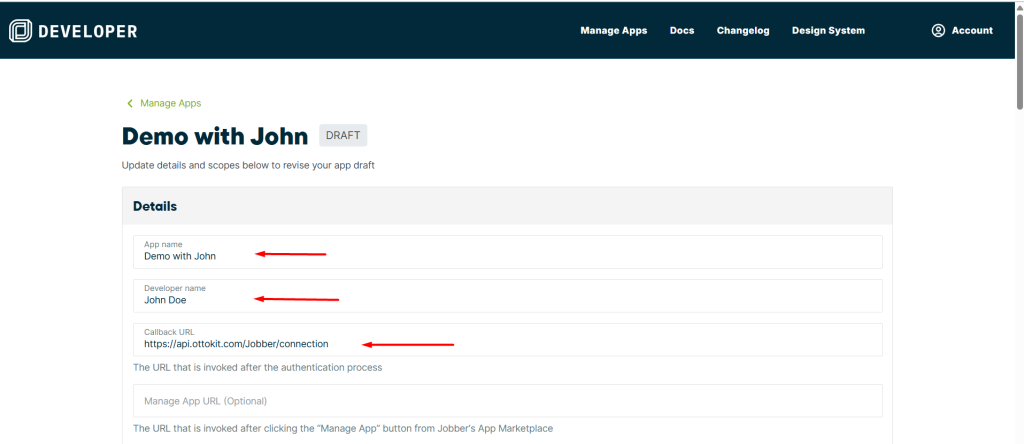Viewport: 1024px width, 444px height.
Task: Focus the Manage App URL optional field
Action: [507, 401]
